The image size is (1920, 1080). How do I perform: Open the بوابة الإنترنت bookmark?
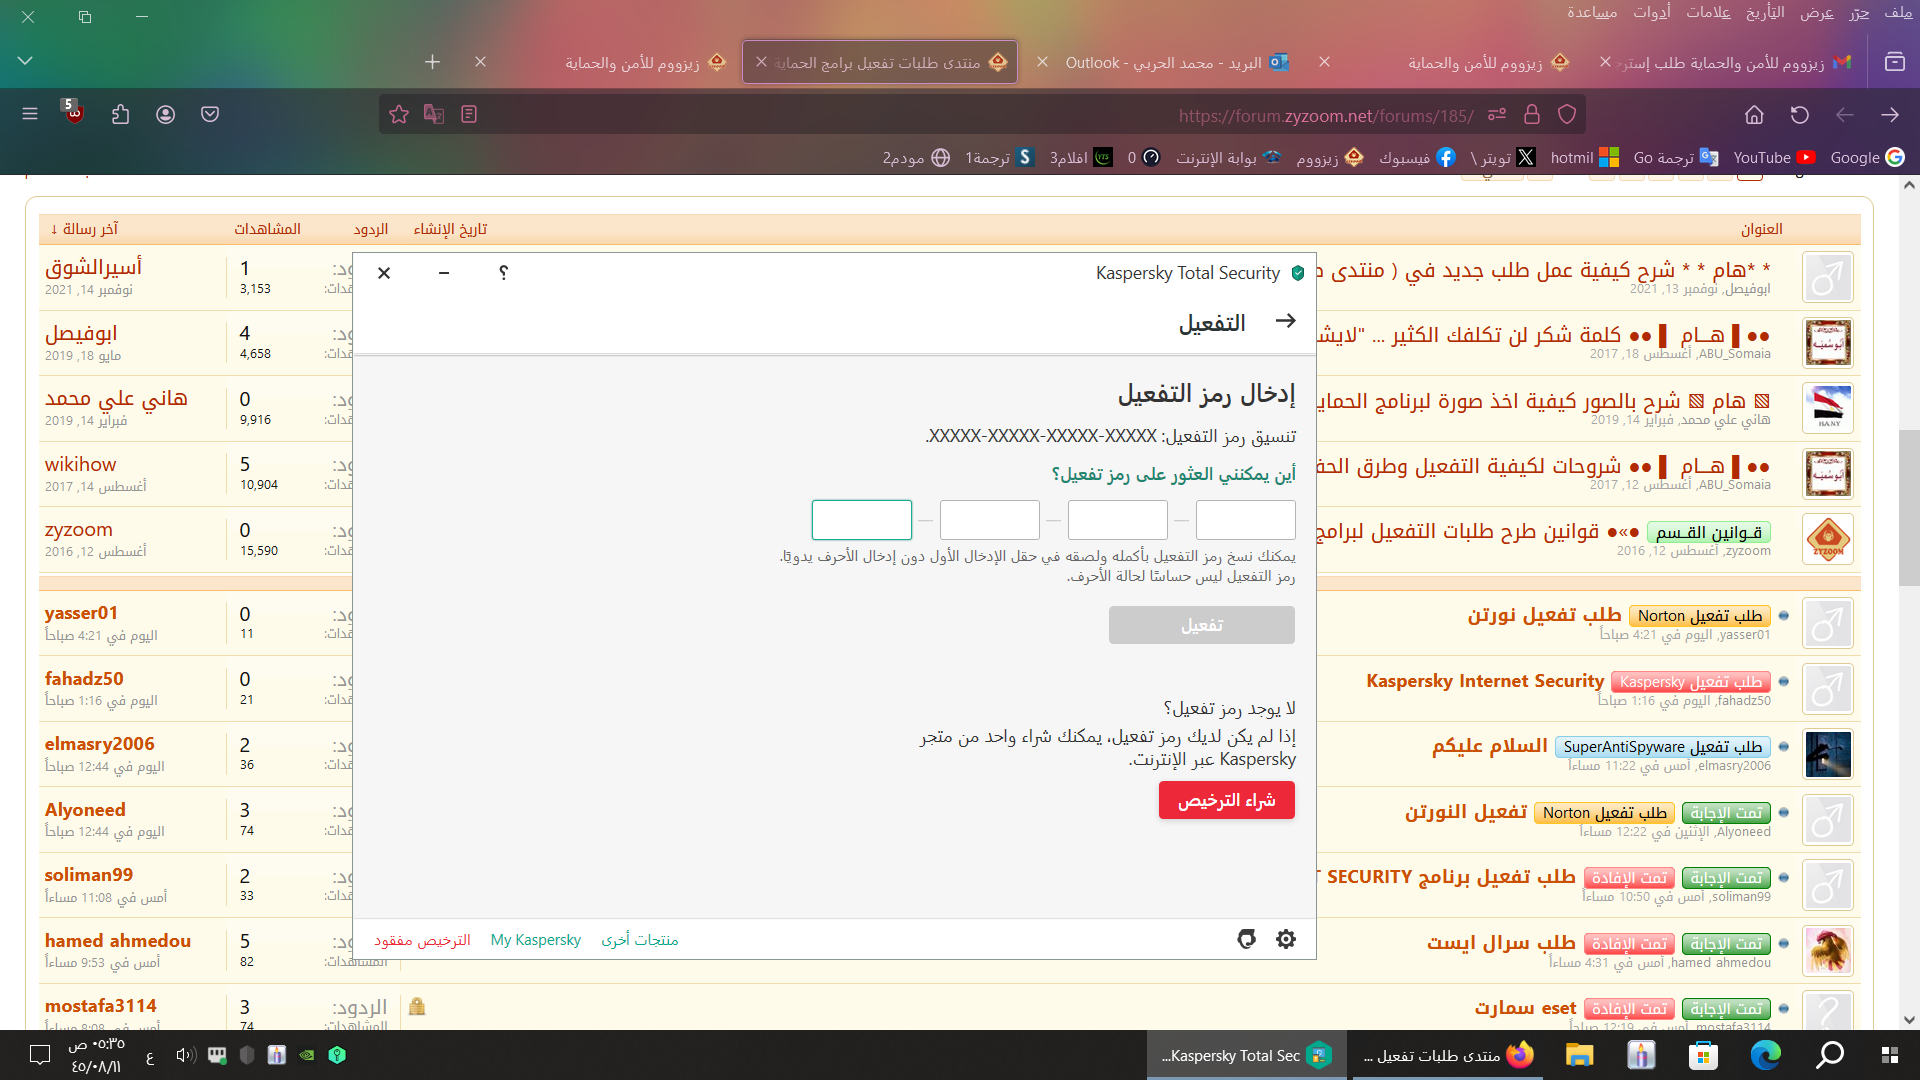point(1228,157)
